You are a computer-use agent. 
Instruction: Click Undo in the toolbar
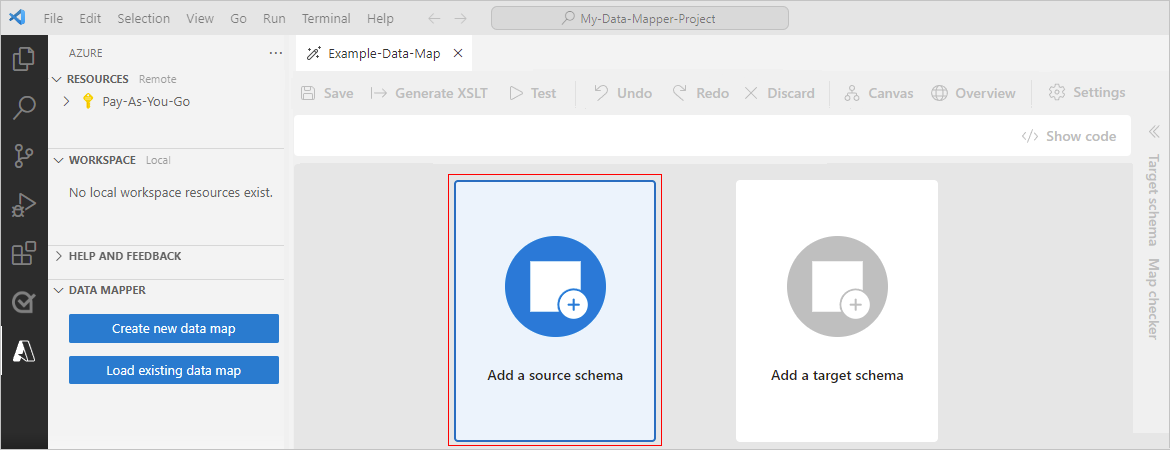click(x=622, y=93)
